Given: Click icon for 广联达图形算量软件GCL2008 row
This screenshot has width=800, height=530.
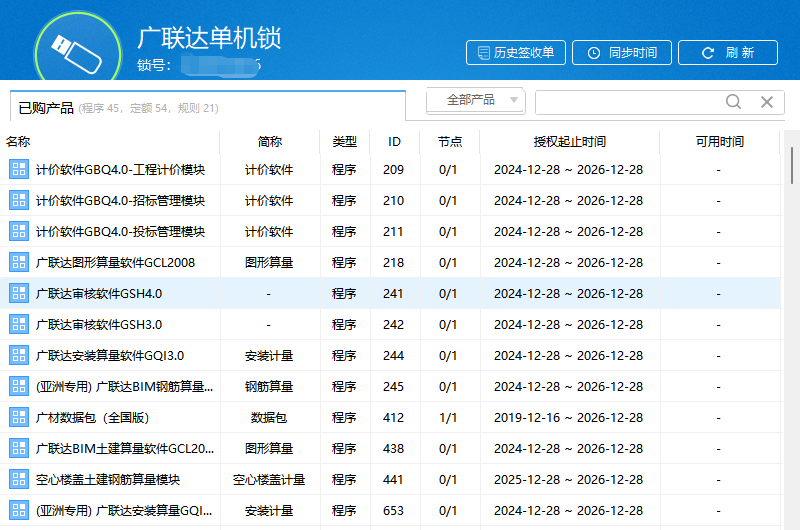Looking at the screenshot, I should point(19,262).
